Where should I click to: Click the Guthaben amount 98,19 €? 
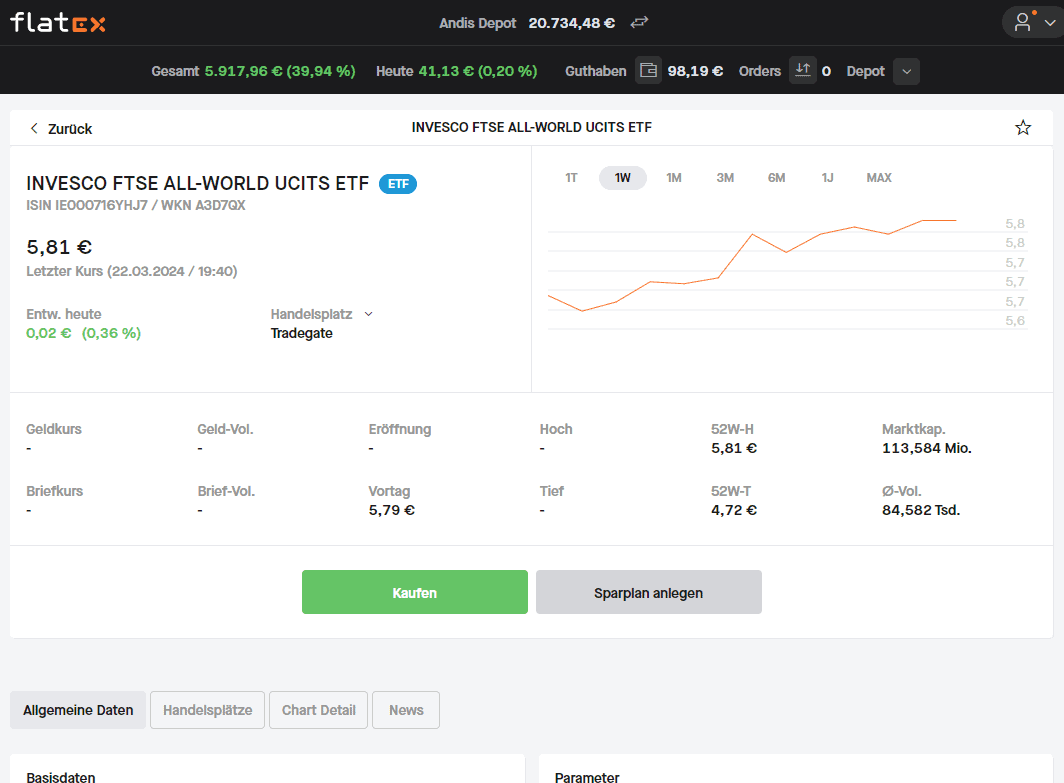(696, 71)
